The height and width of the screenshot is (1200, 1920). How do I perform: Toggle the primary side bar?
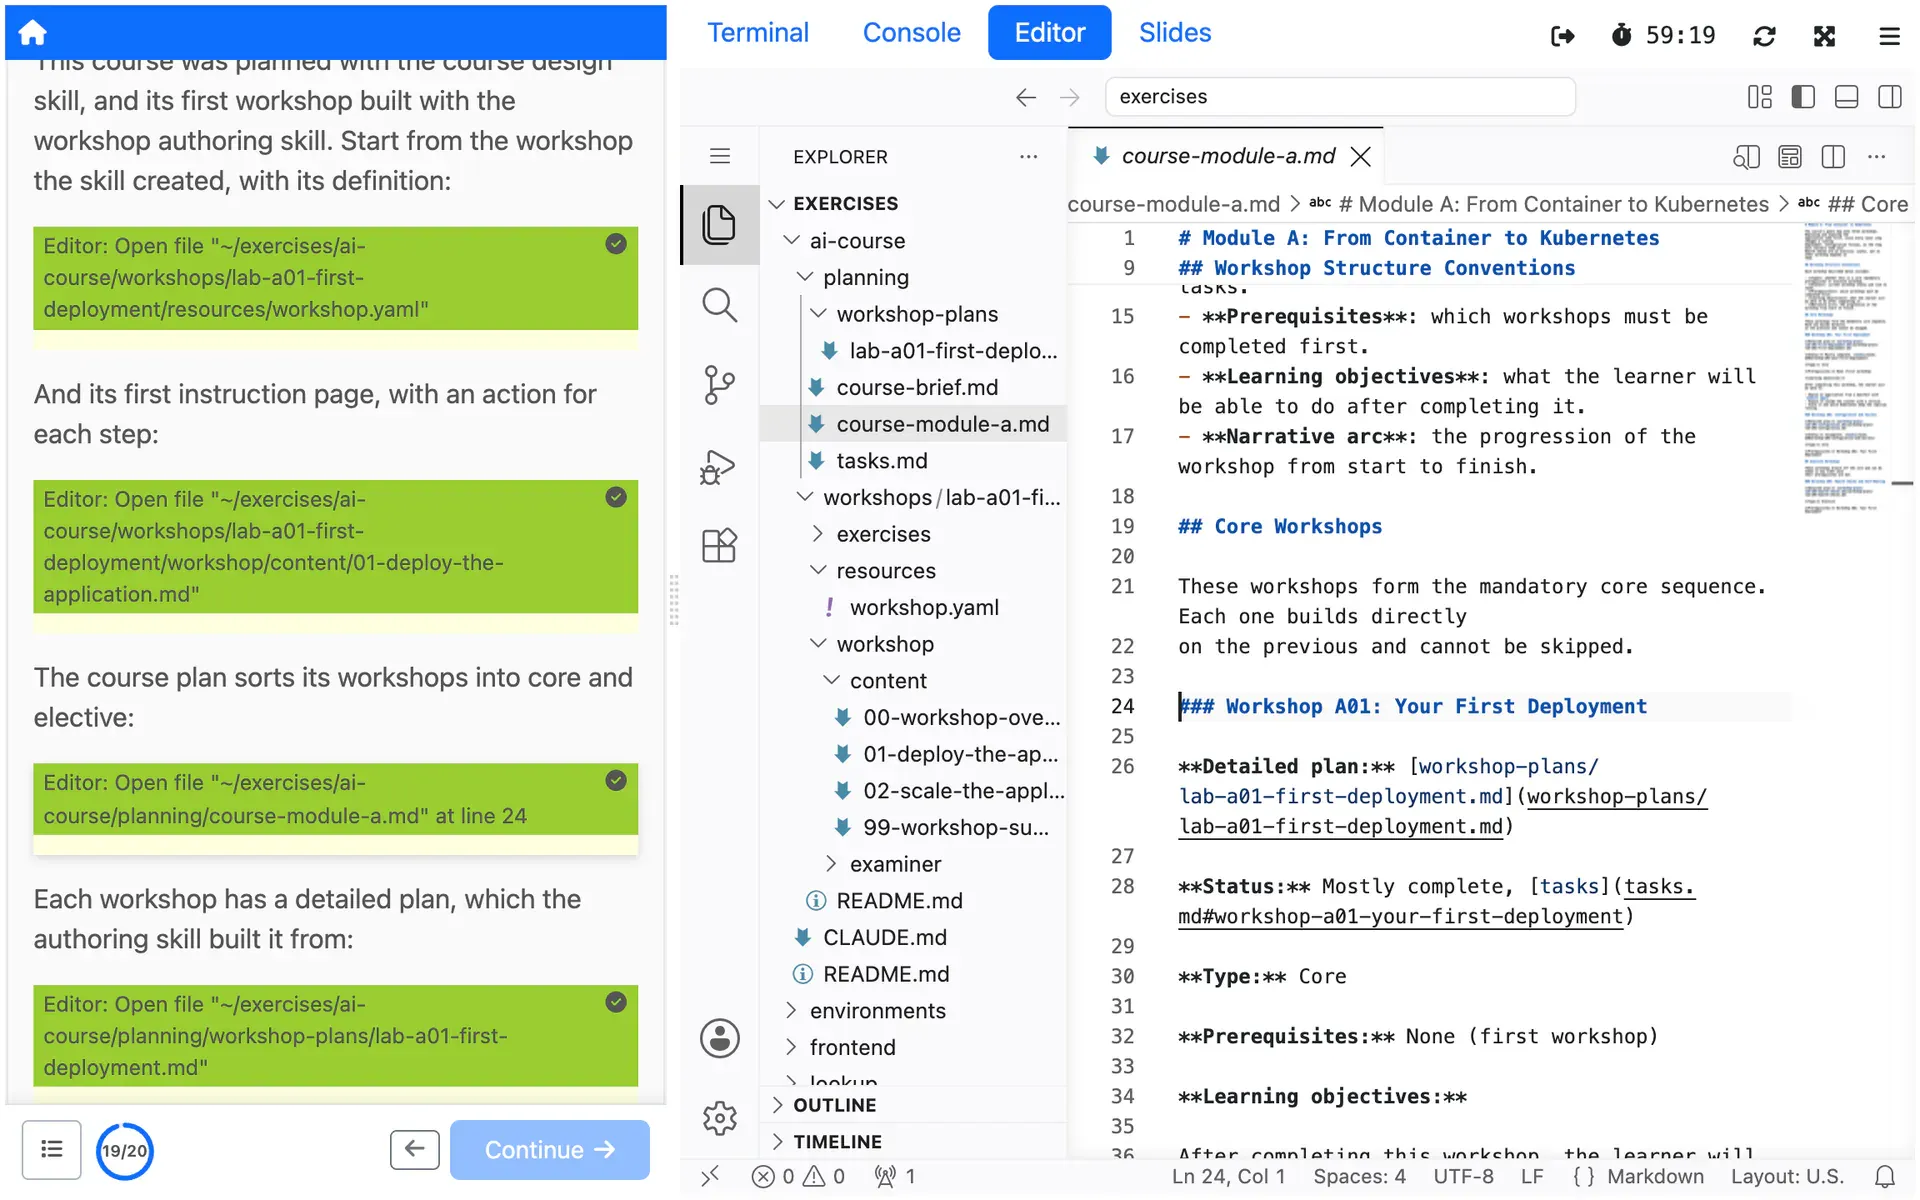[1803, 97]
